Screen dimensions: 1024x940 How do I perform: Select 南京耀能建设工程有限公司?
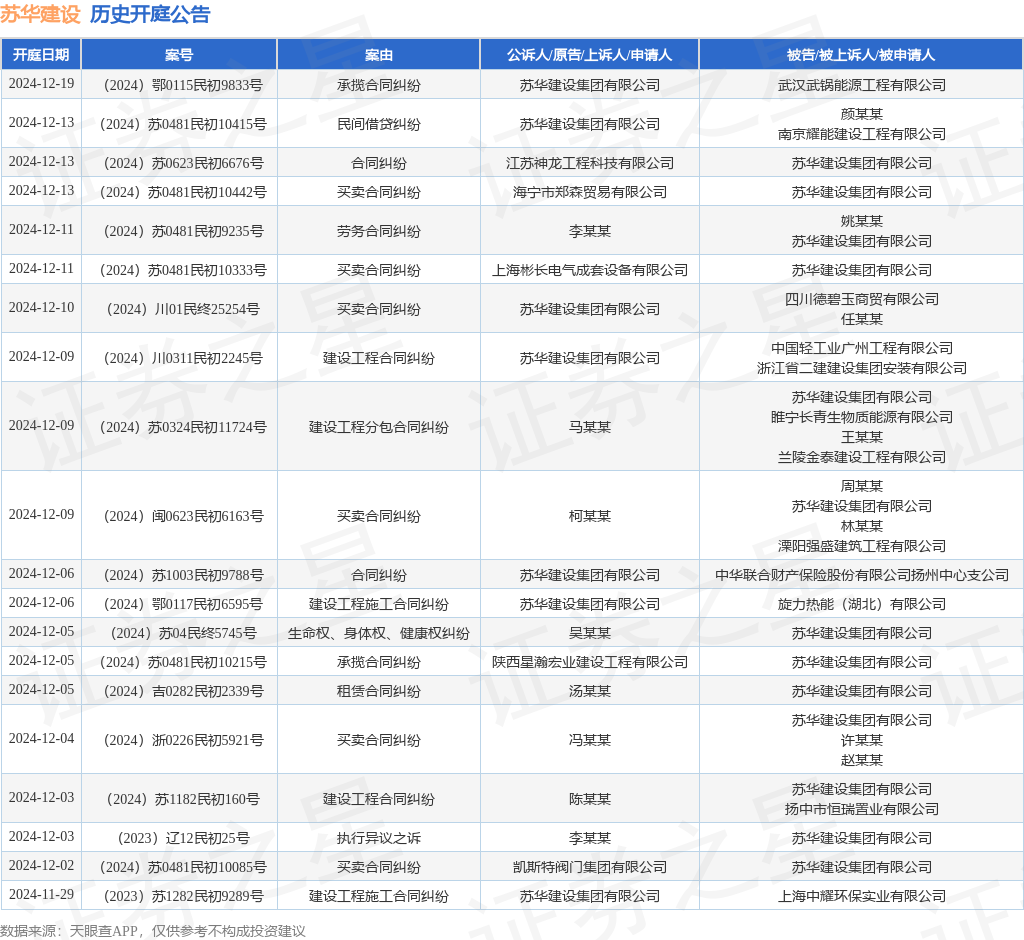point(862,134)
